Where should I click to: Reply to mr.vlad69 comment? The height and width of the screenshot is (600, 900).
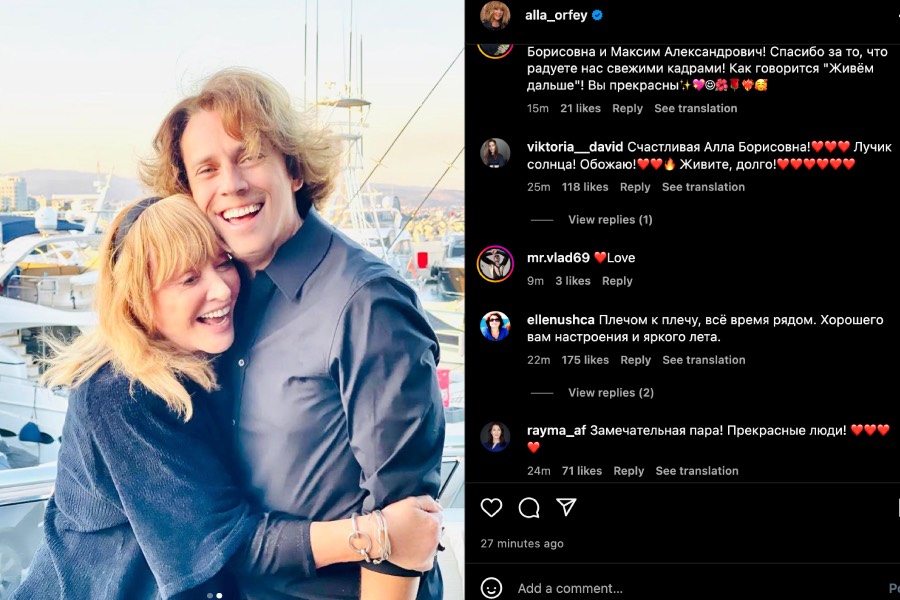click(x=617, y=281)
